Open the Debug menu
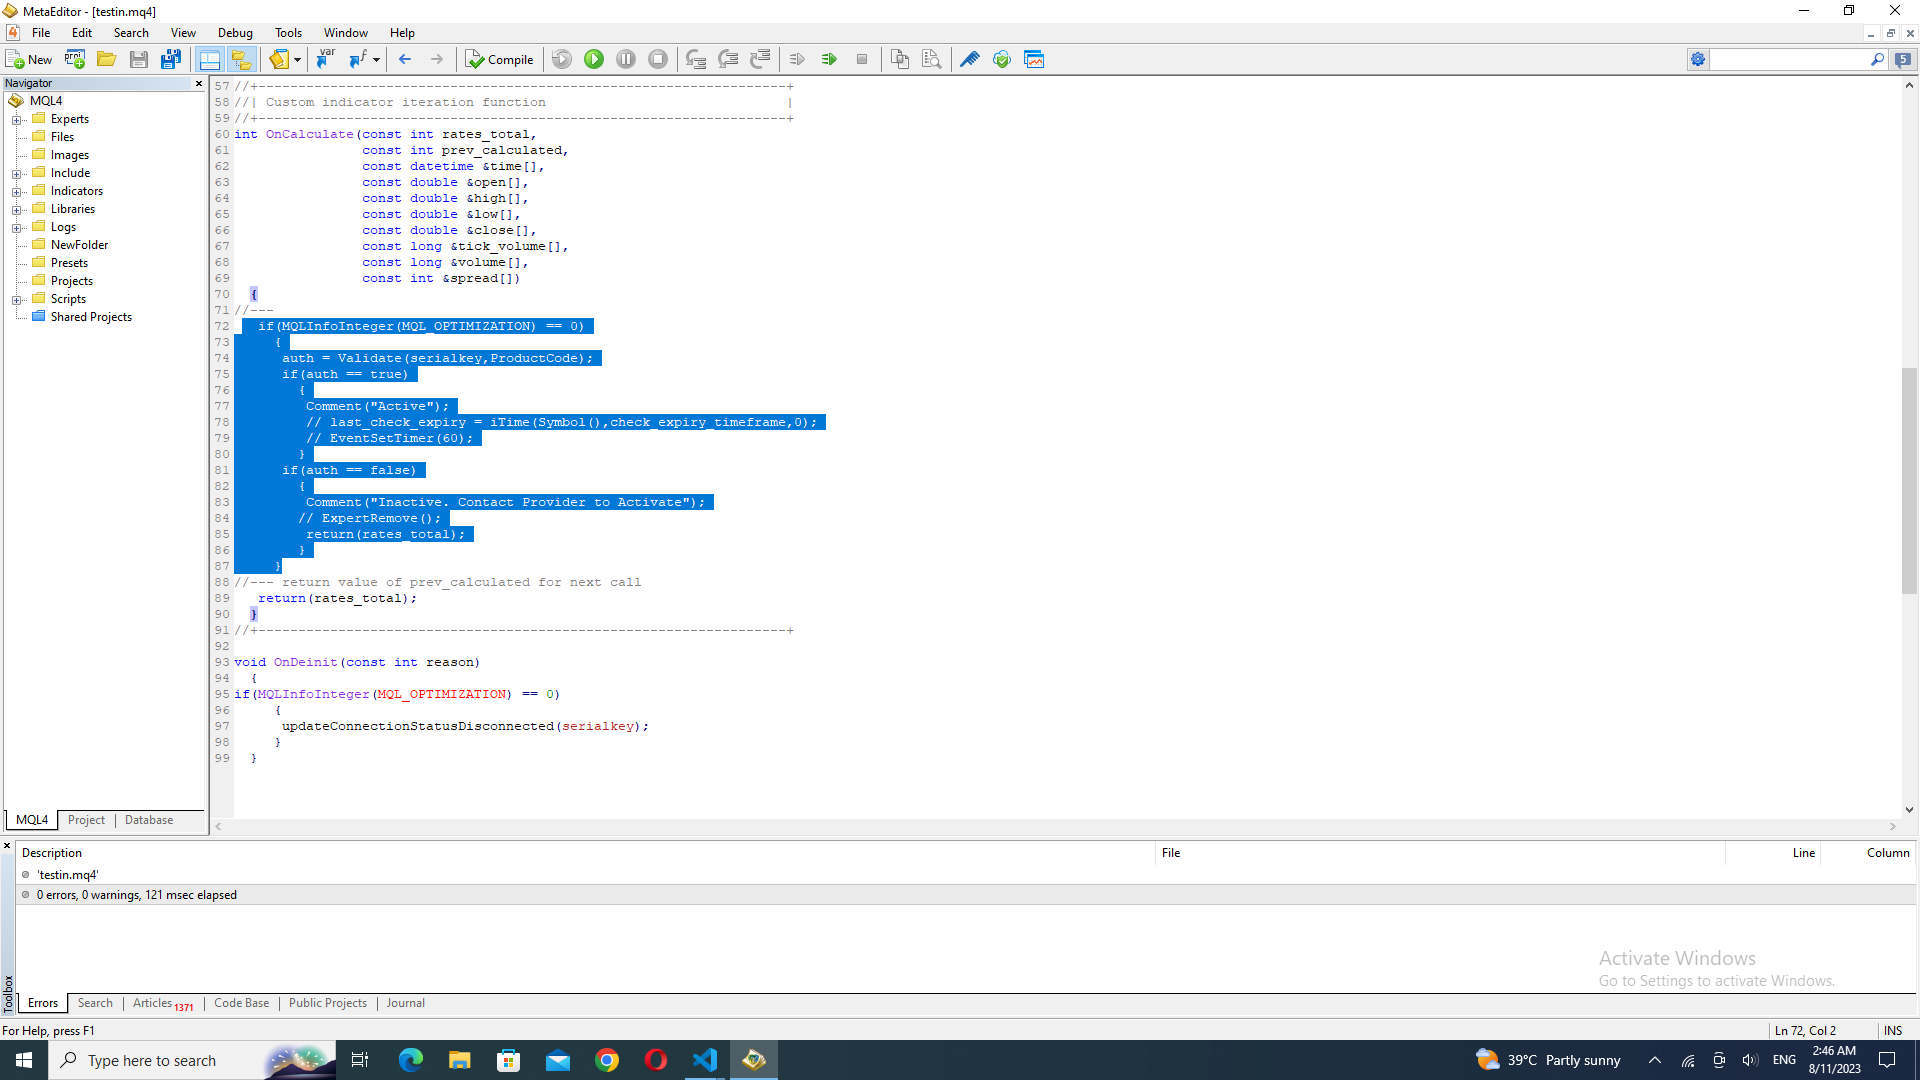This screenshot has height=1080, width=1920. coord(235,33)
